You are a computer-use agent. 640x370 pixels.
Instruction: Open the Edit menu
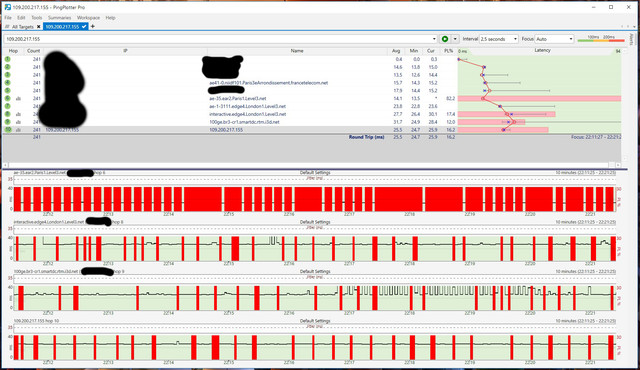point(21,18)
